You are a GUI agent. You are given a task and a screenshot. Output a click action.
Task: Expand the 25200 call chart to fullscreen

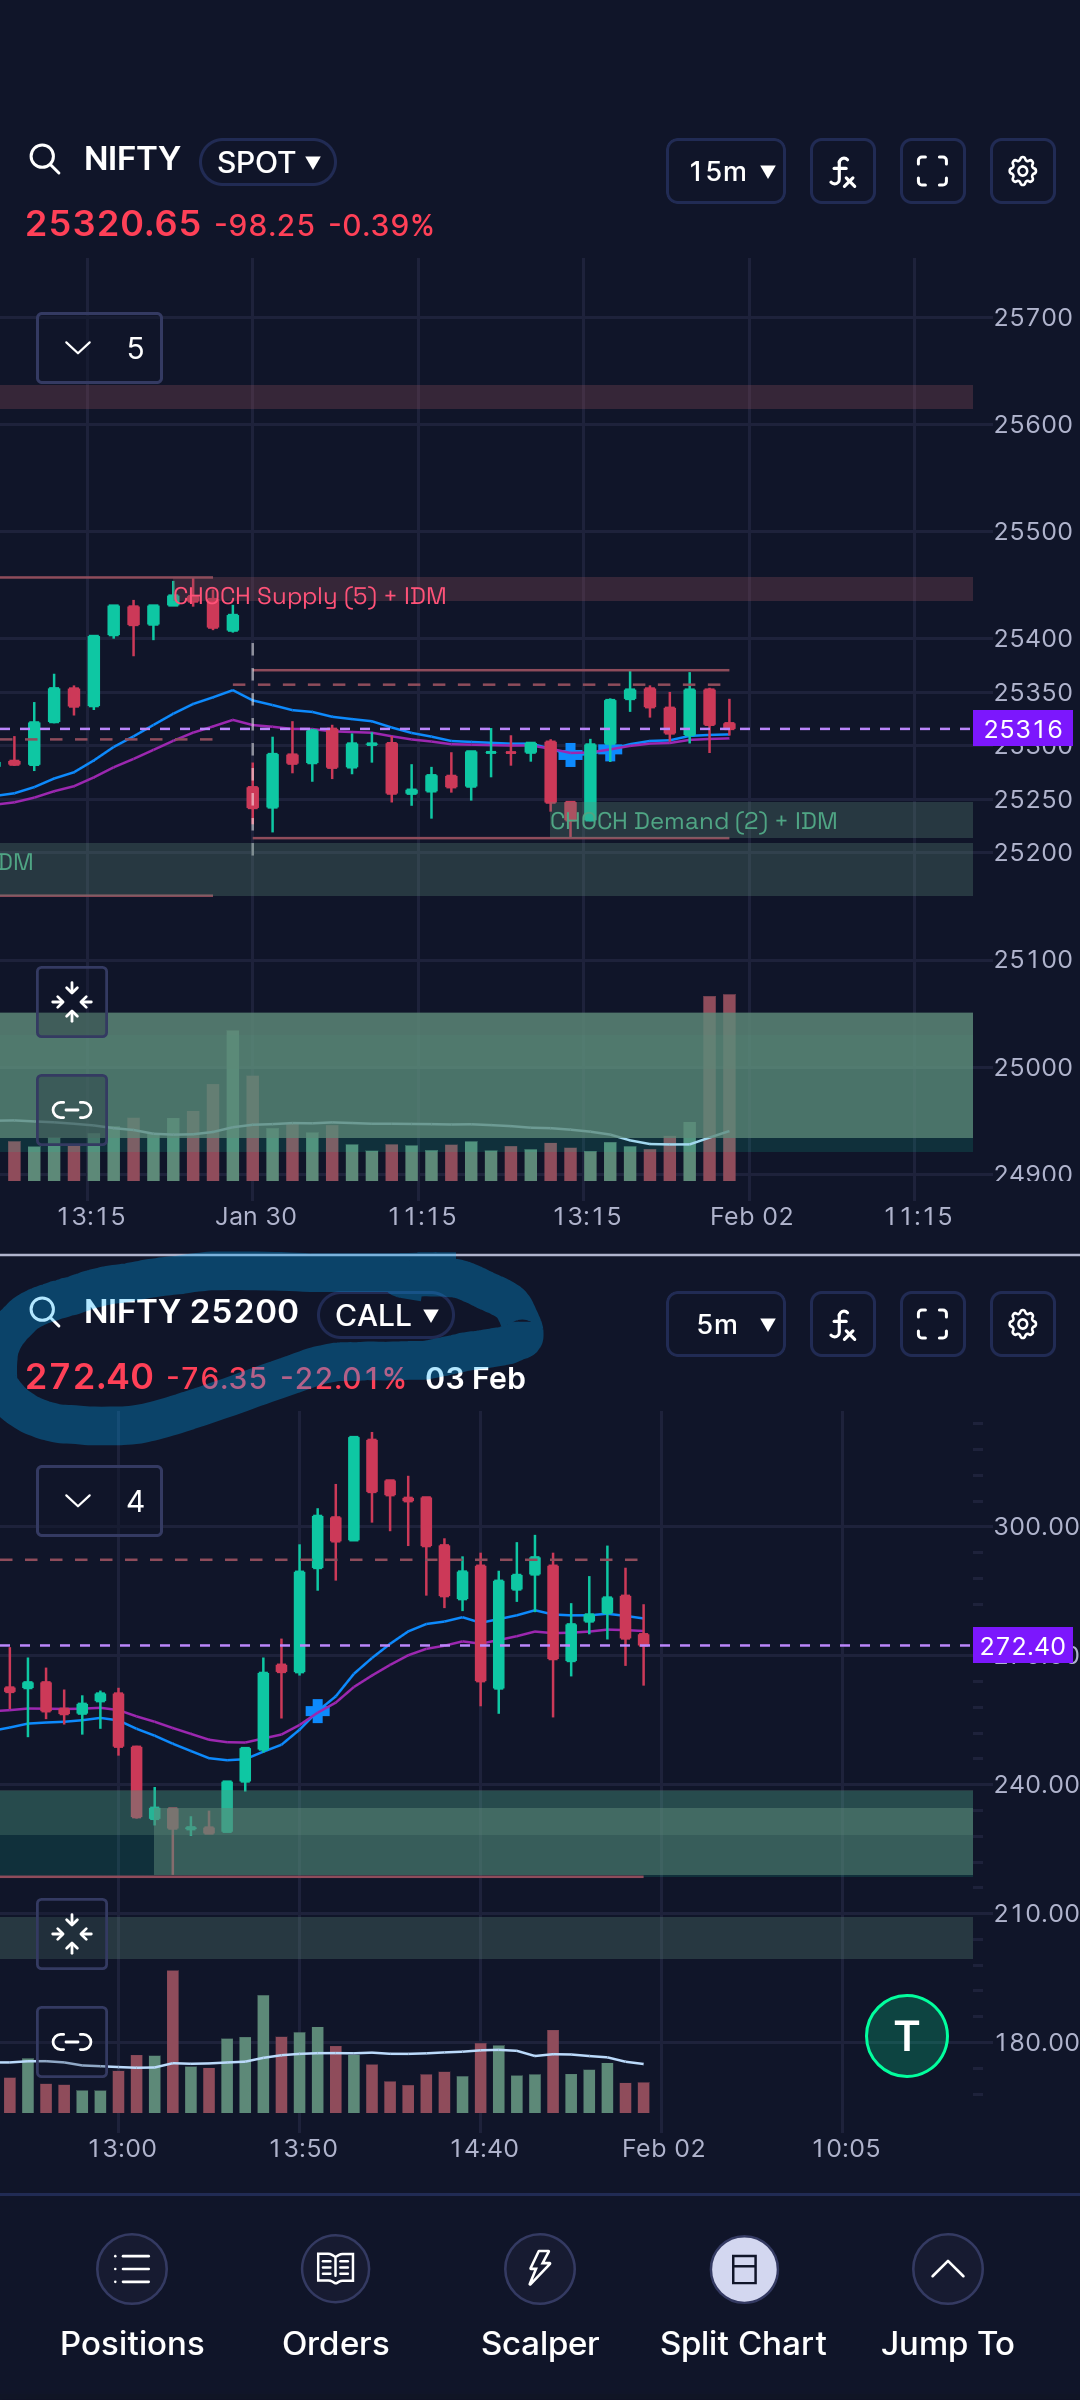click(x=932, y=1324)
